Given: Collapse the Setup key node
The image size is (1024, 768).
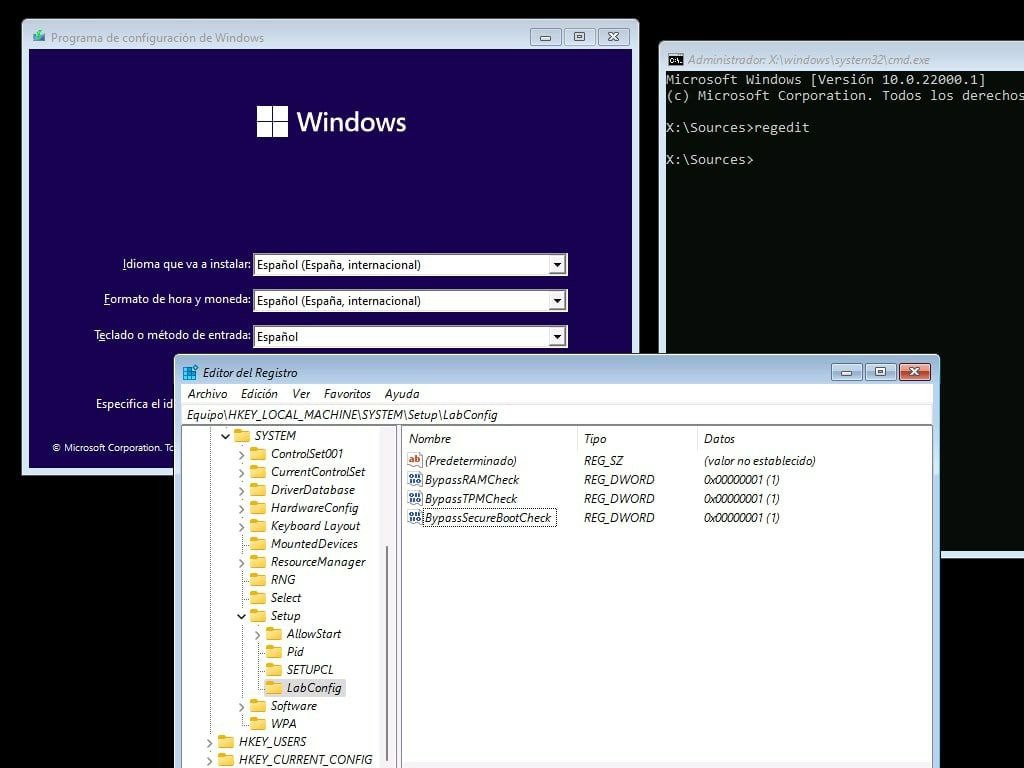Looking at the screenshot, I should (x=241, y=616).
